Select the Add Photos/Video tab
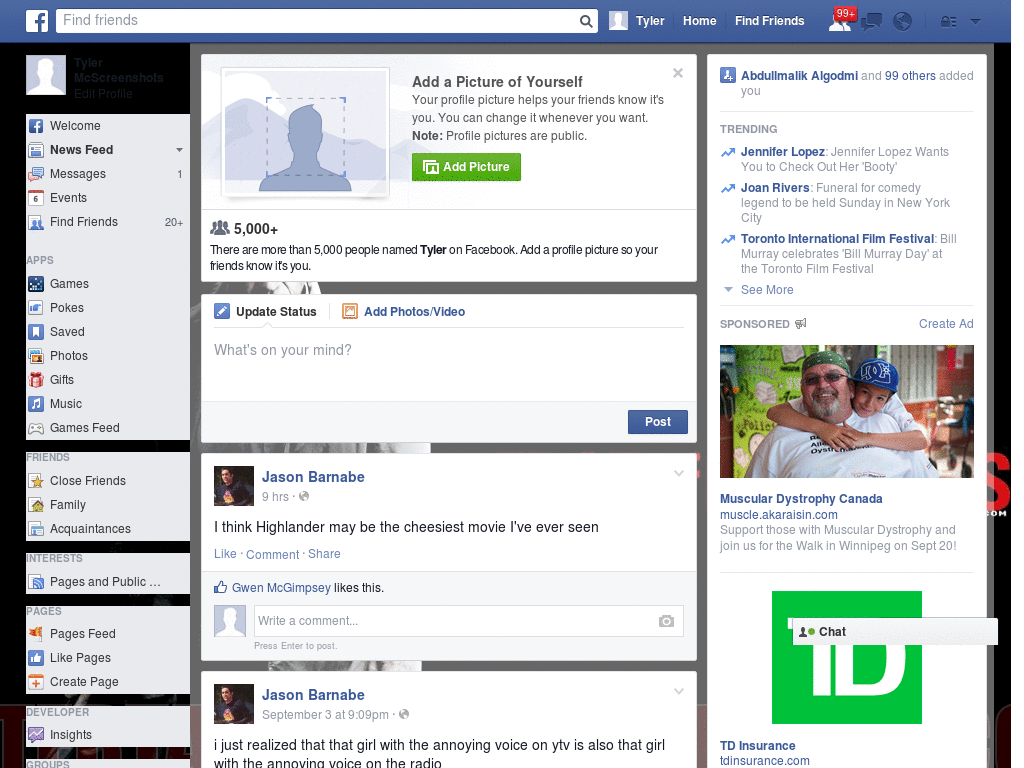Screen dimensions: 1024x768 [x=404, y=312]
